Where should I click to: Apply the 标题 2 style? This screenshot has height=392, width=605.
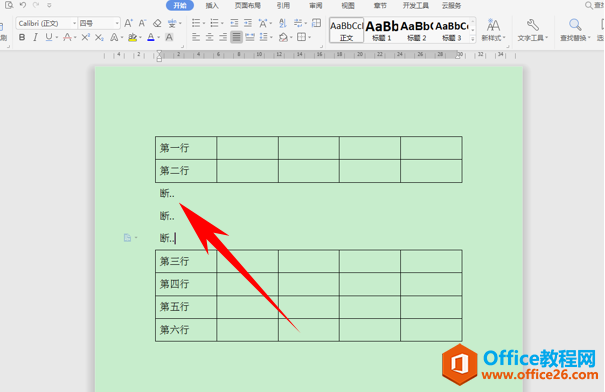click(417, 30)
